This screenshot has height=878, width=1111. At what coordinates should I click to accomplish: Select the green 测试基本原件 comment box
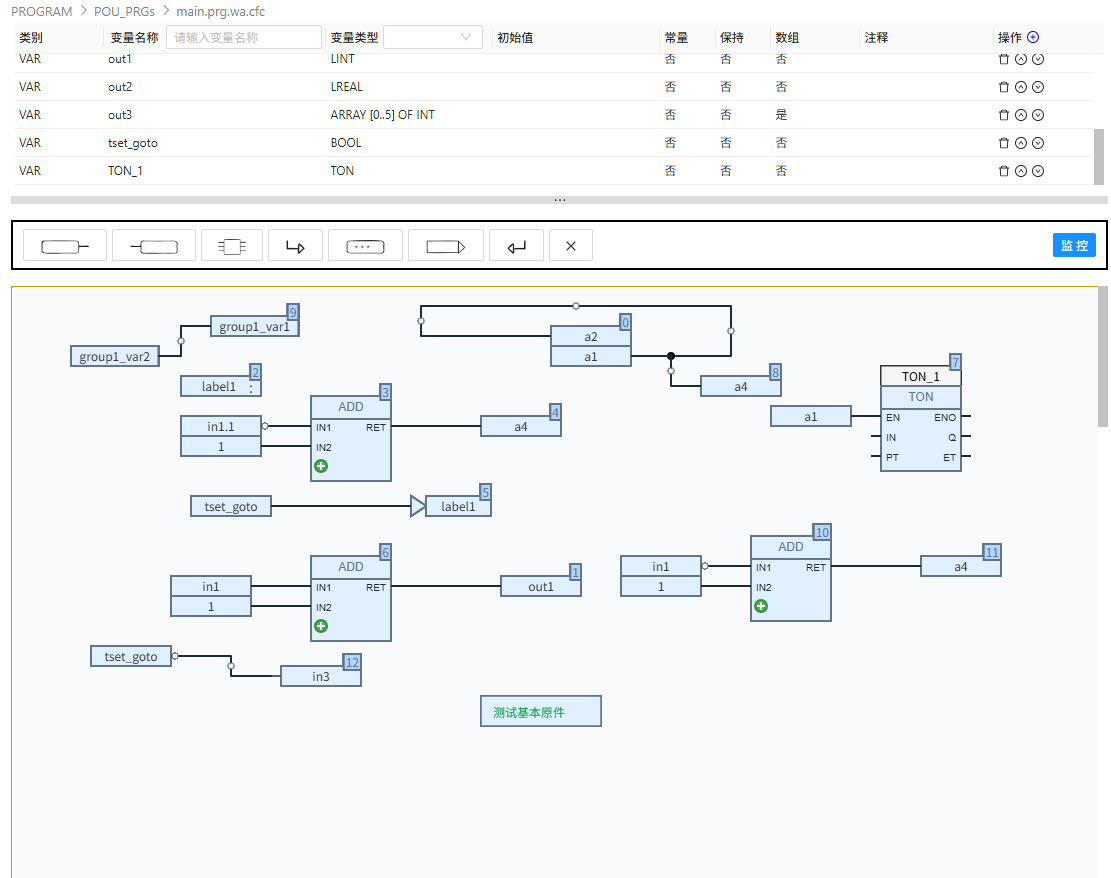(541, 711)
